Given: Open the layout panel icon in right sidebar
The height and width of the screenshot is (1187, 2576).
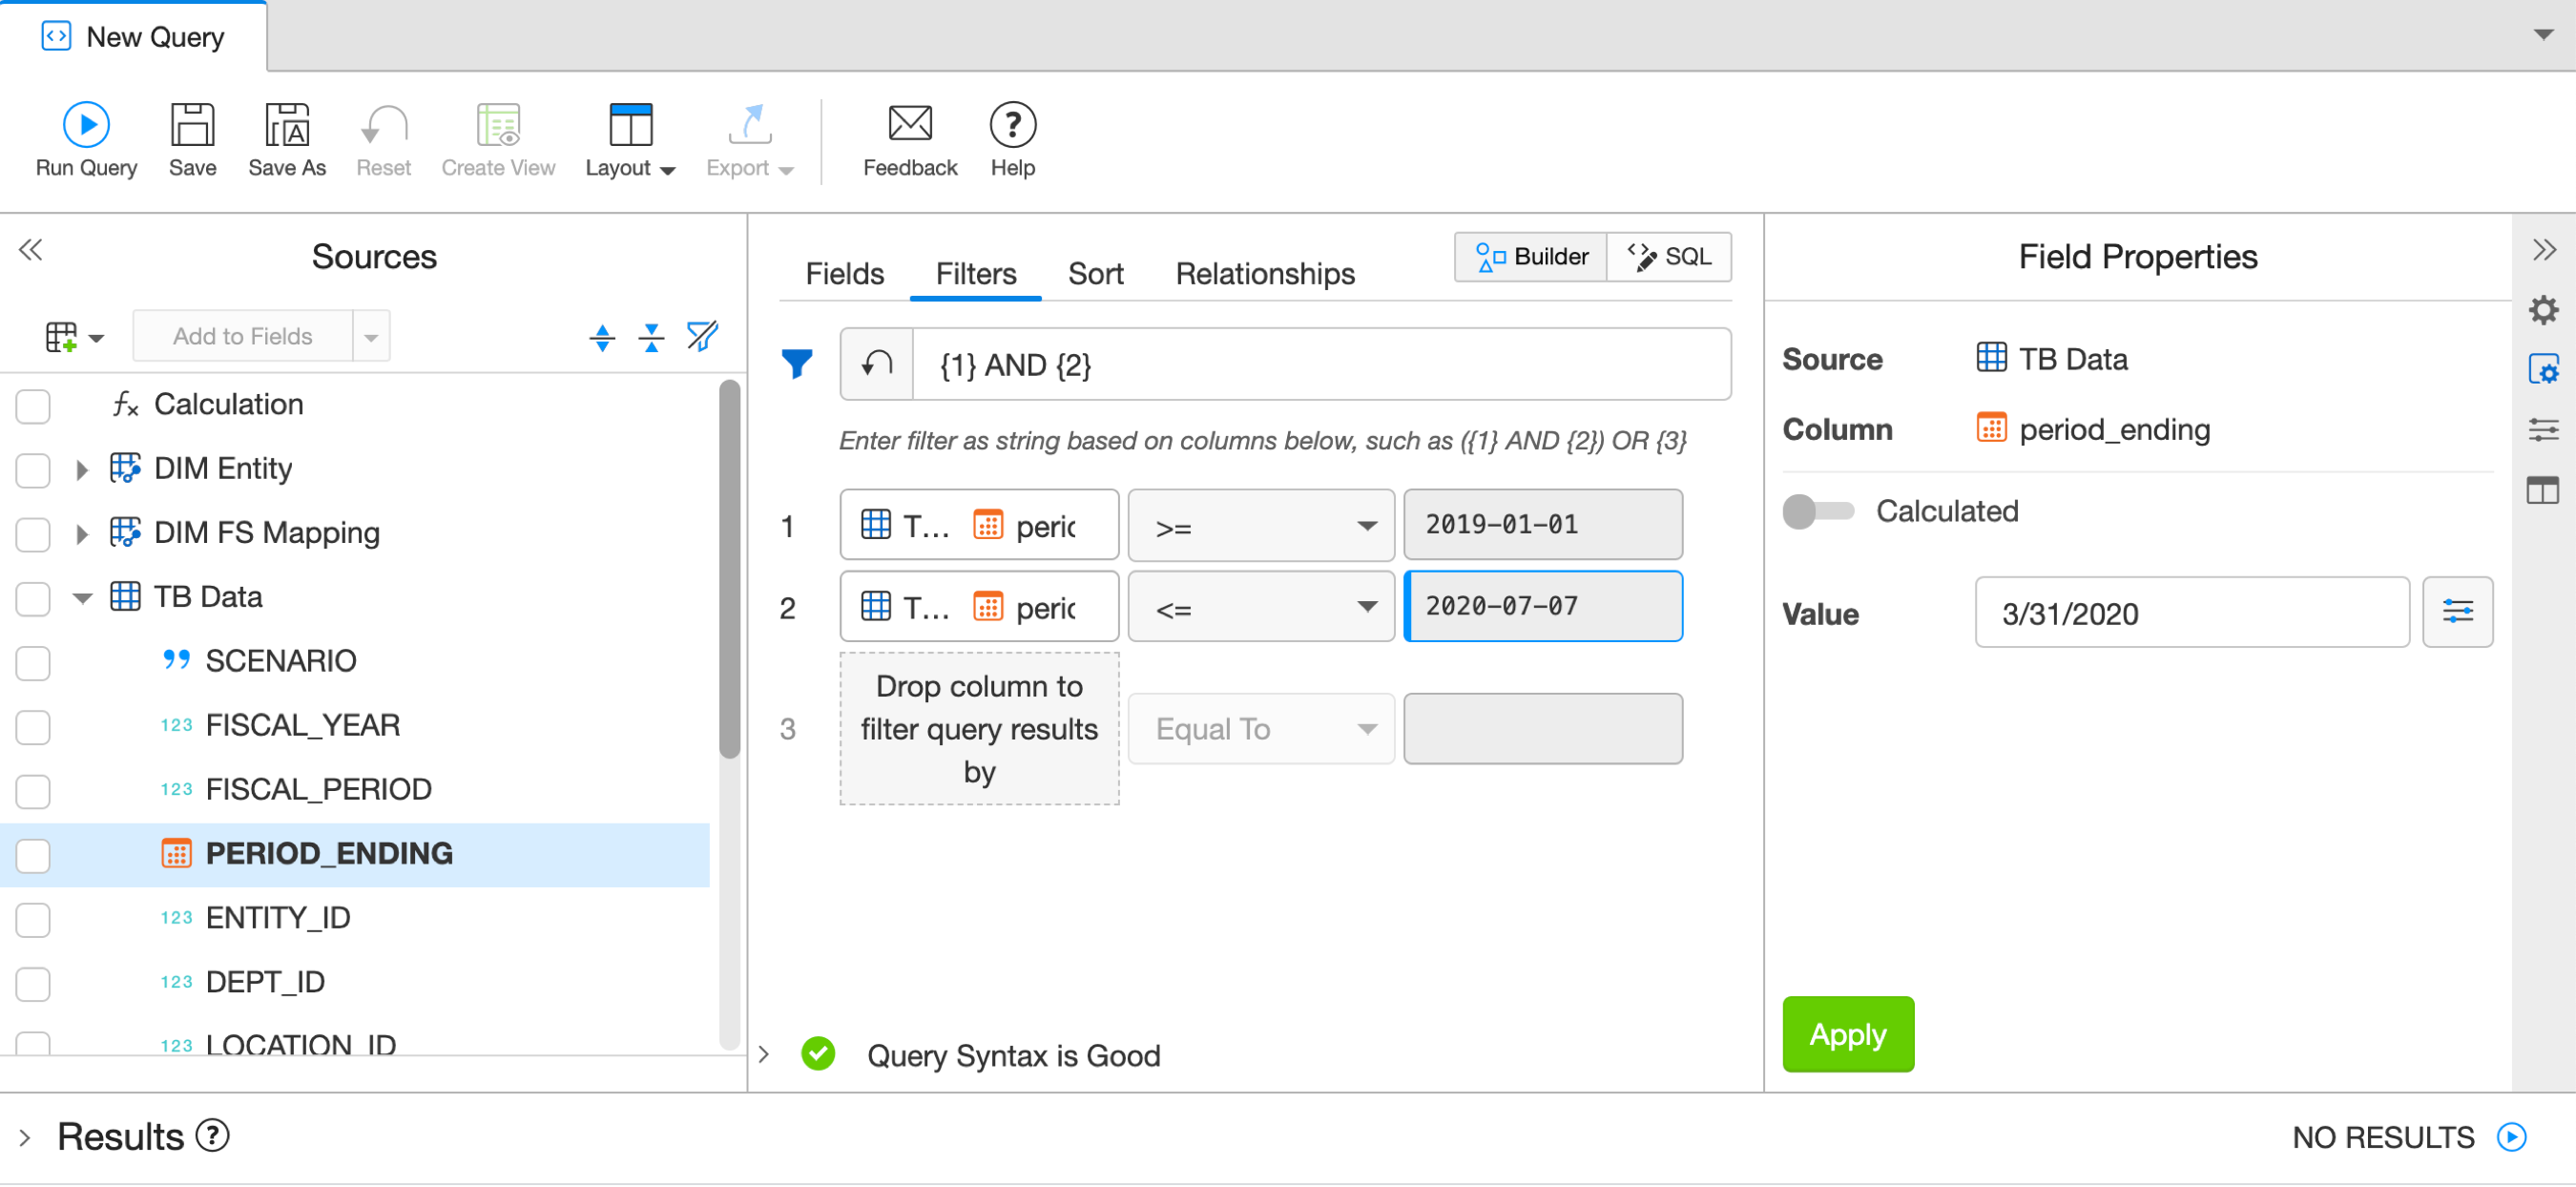Looking at the screenshot, I should pyautogui.click(x=2543, y=491).
